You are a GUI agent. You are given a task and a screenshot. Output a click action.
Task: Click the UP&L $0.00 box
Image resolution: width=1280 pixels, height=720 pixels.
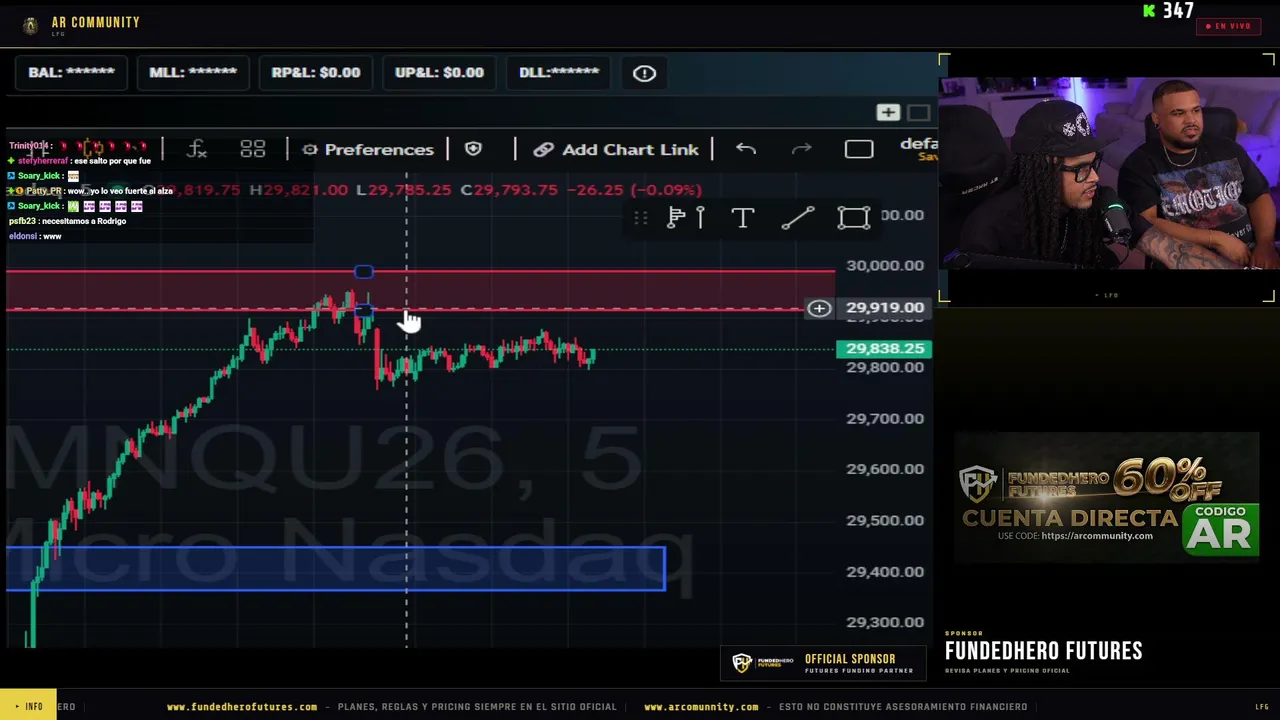pyautogui.click(x=439, y=73)
